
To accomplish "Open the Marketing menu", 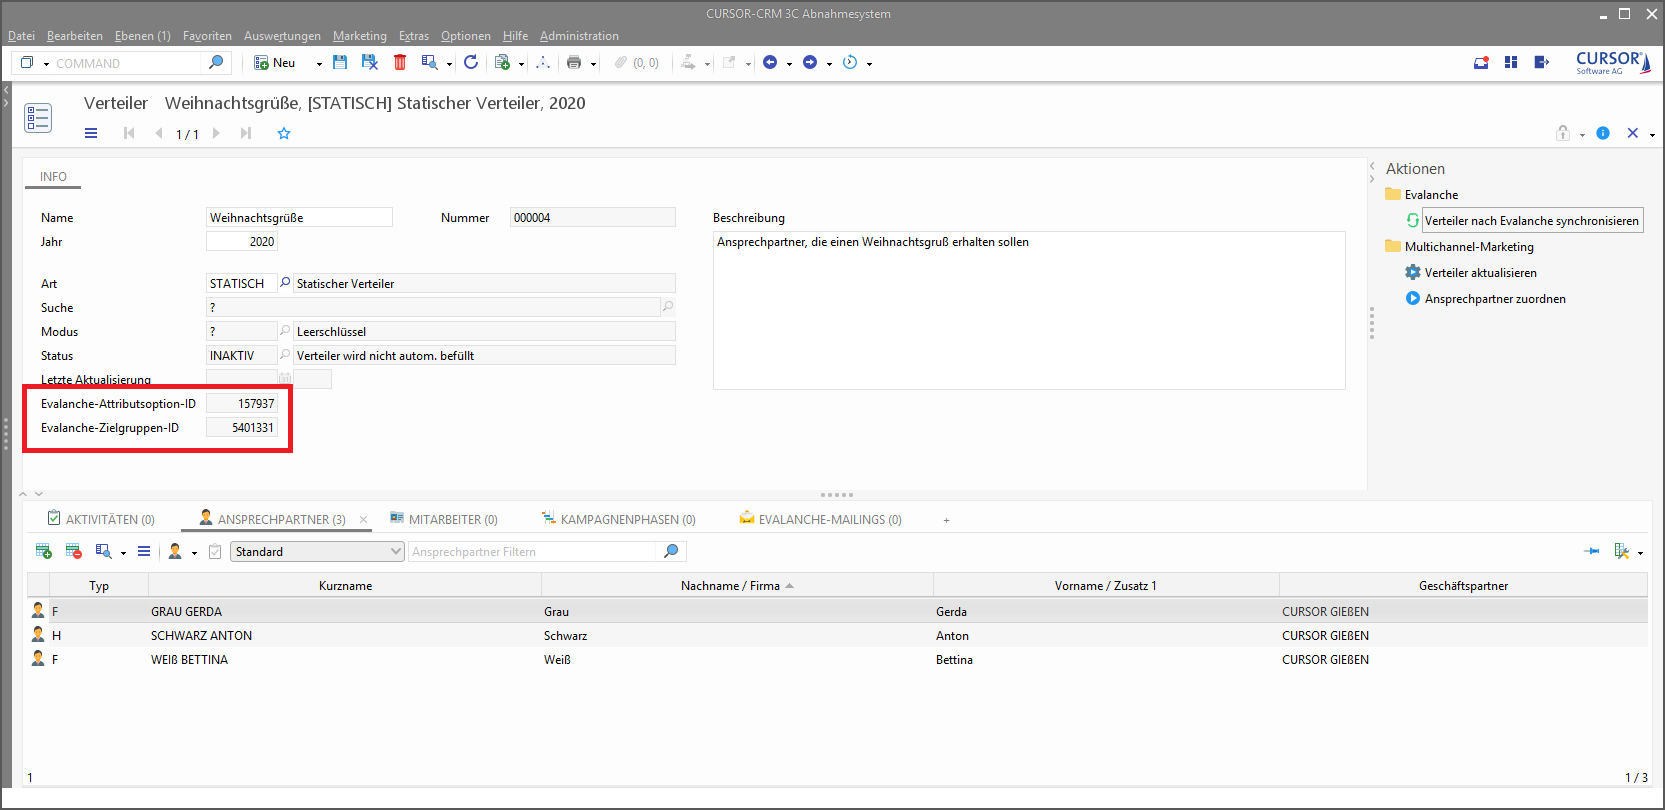I will point(359,36).
